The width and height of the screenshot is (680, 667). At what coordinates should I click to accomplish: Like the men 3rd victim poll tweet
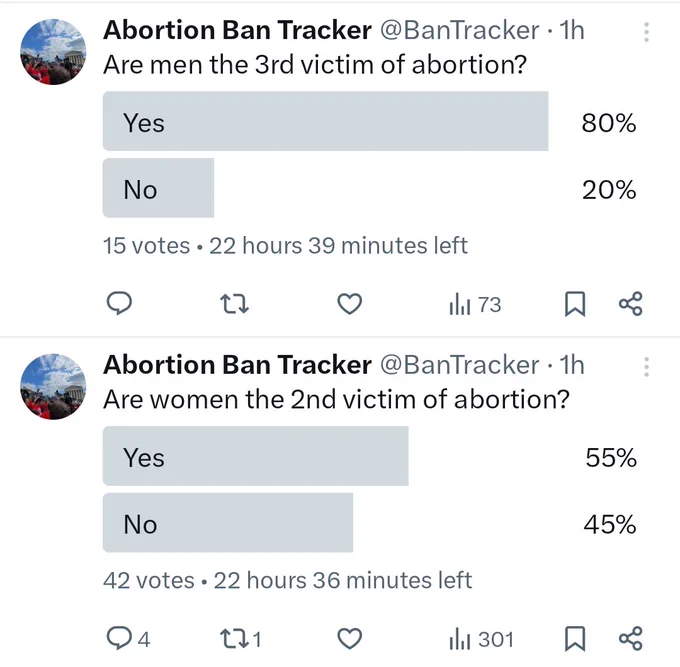(350, 304)
